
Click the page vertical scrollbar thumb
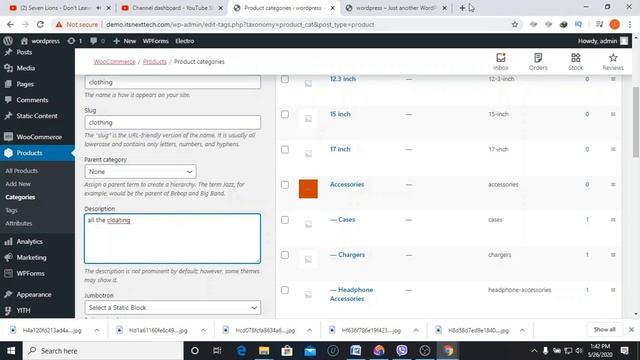[636, 122]
